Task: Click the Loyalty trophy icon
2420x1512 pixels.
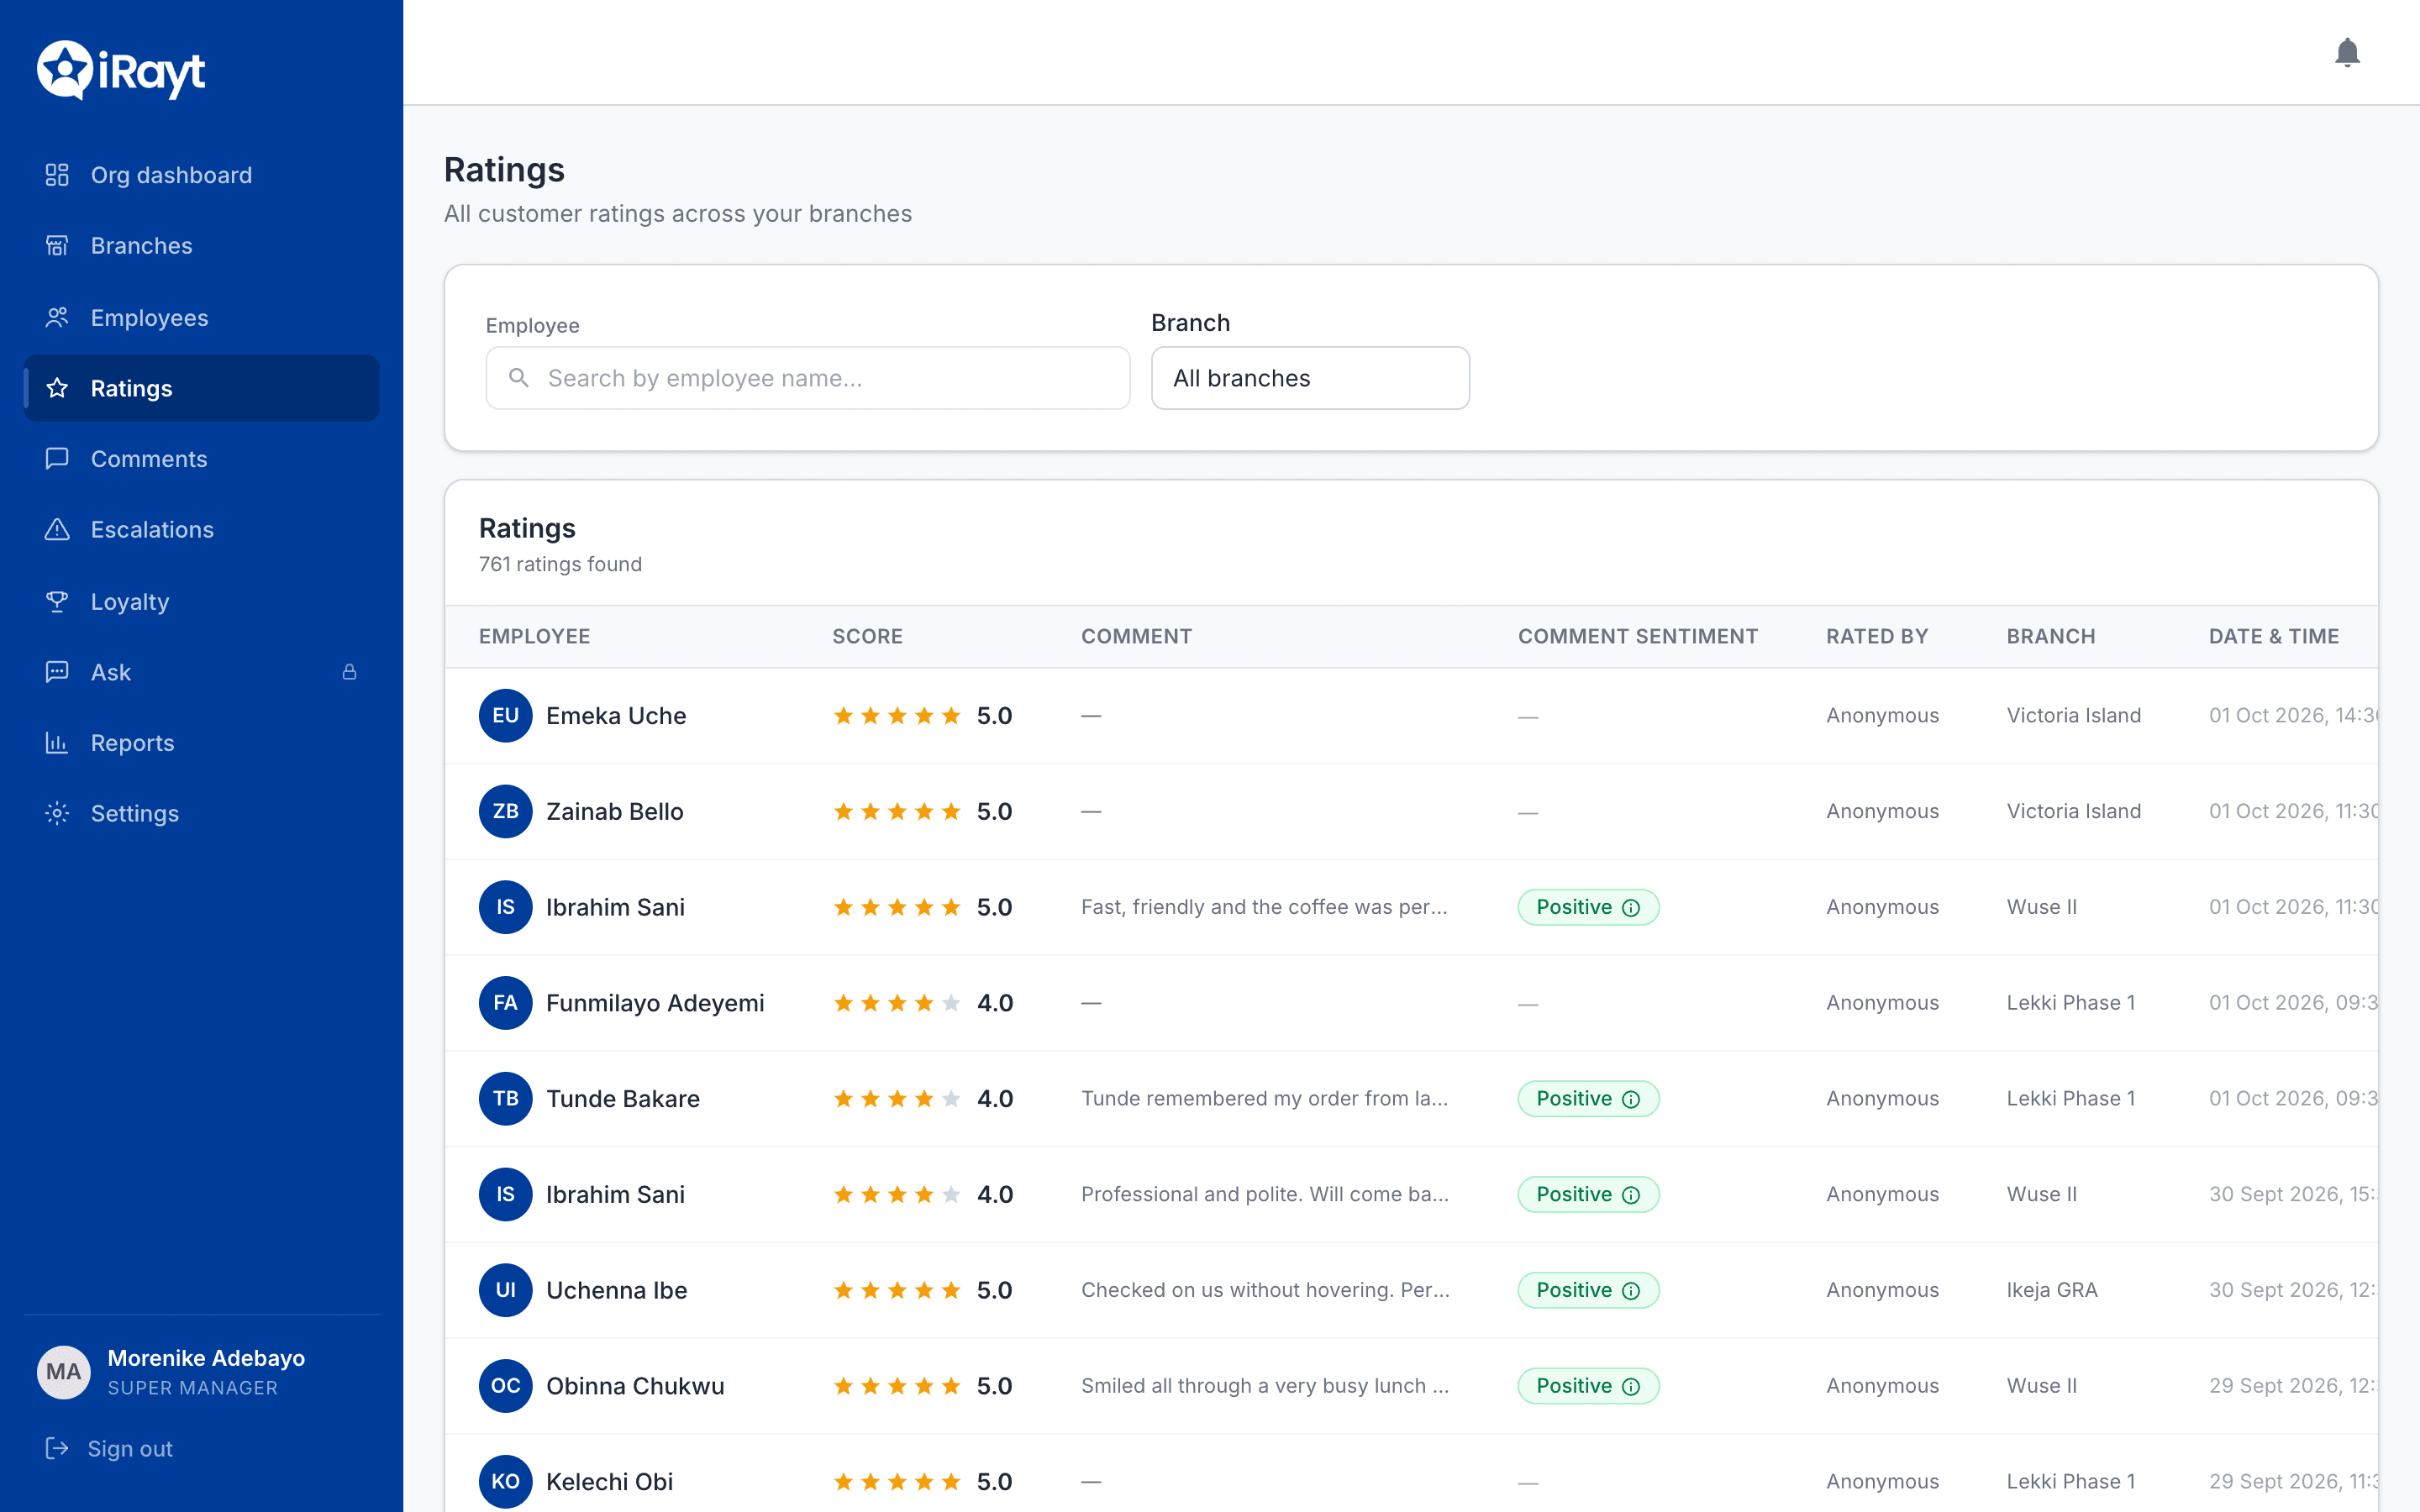Action: pos(57,601)
